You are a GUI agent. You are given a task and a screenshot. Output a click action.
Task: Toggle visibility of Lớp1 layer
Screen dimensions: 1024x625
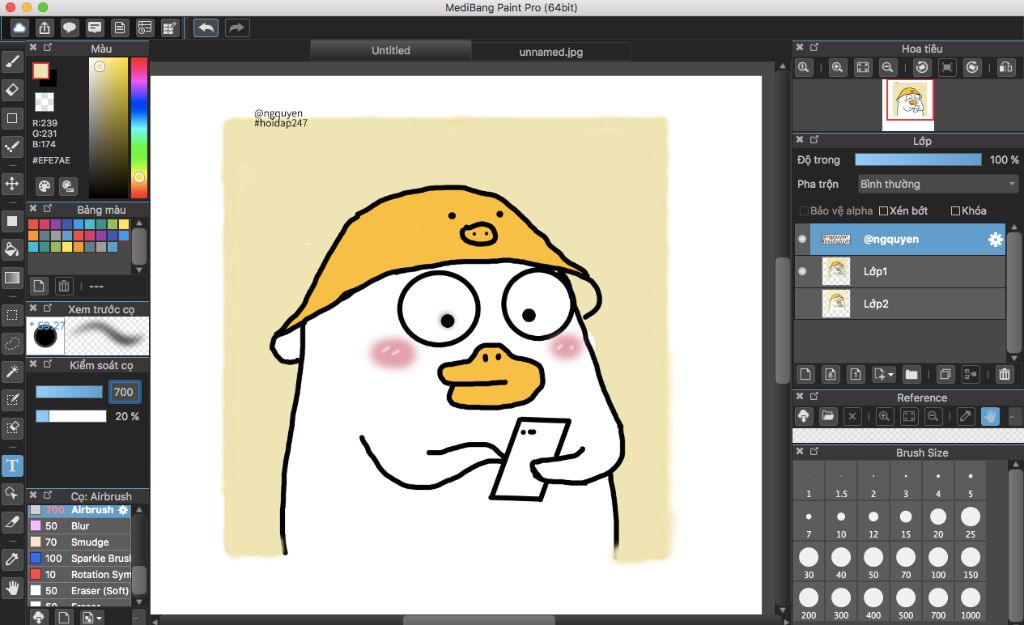coord(802,271)
